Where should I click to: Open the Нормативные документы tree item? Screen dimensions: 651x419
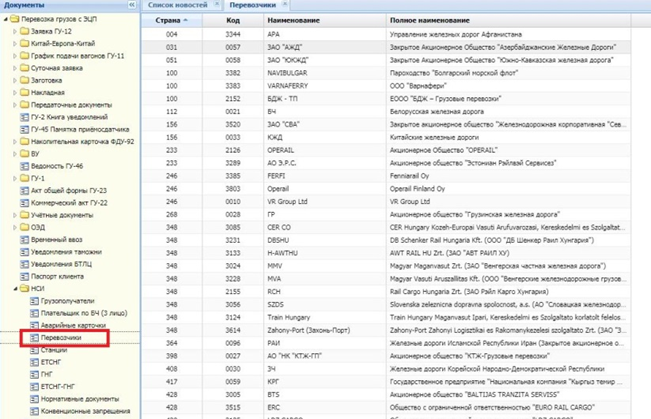point(80,399)
